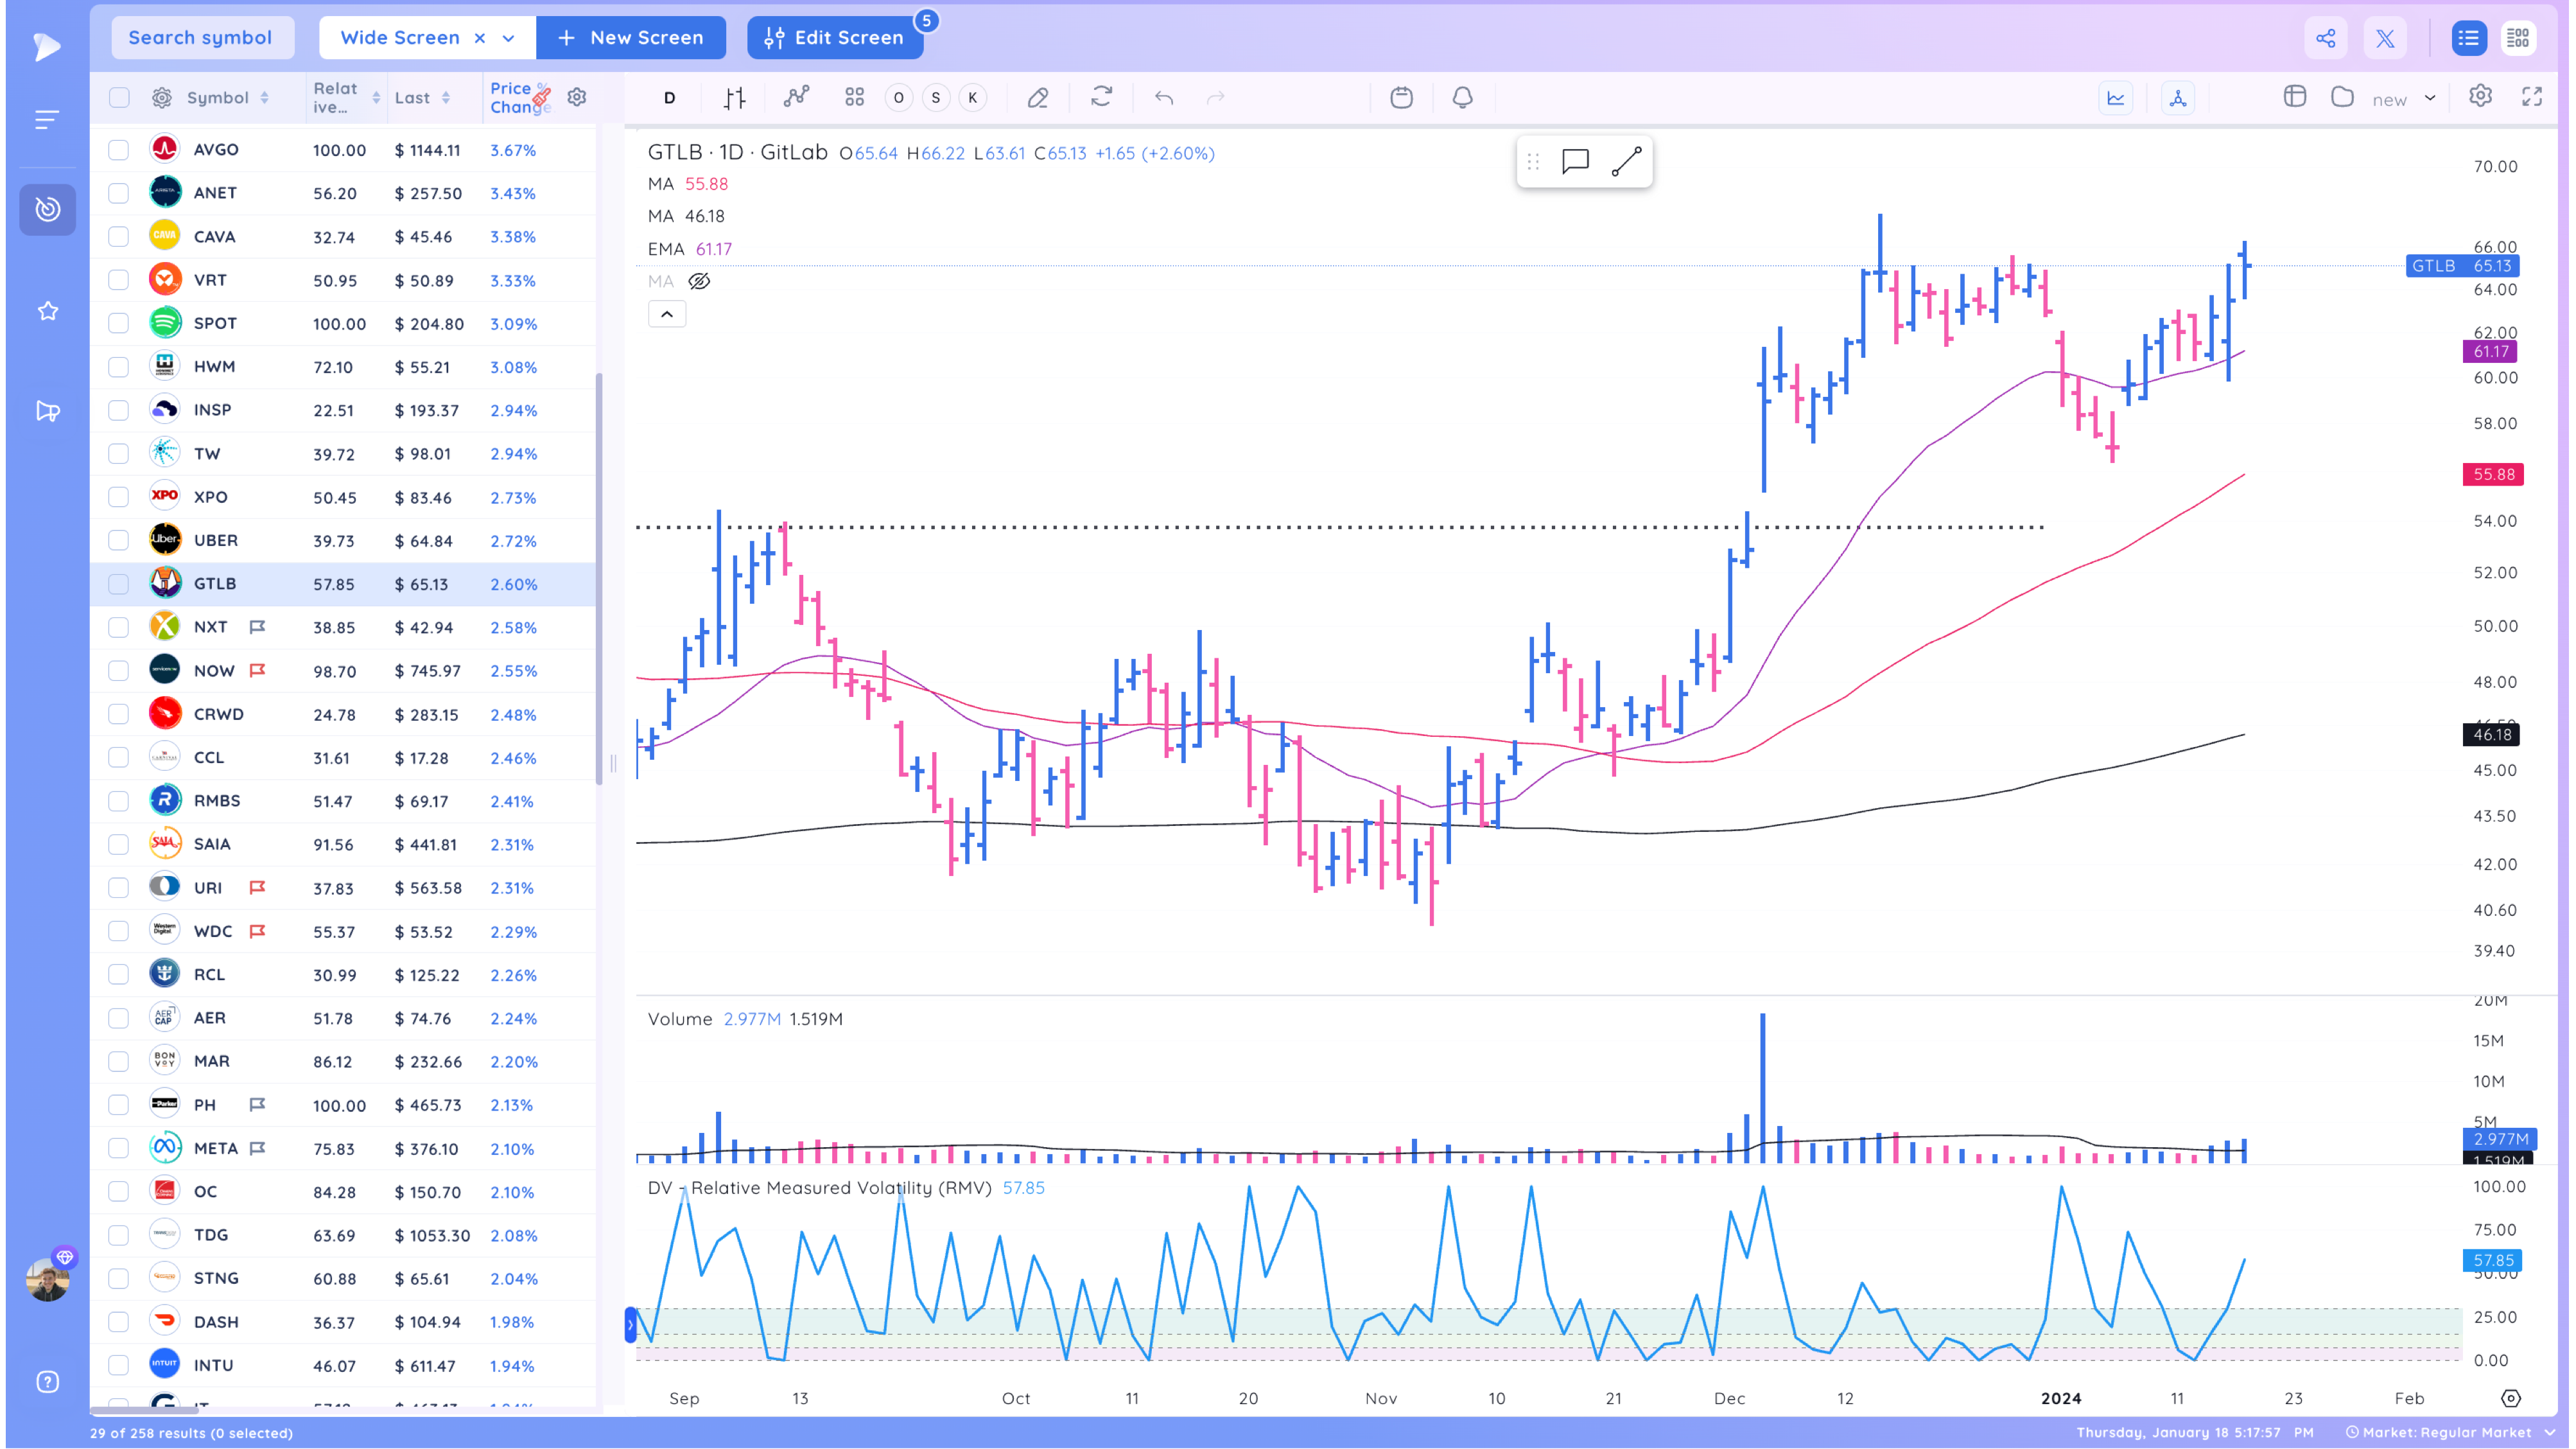
Task: Select the Wide Screen tab
Action: [x=400, y=38]
